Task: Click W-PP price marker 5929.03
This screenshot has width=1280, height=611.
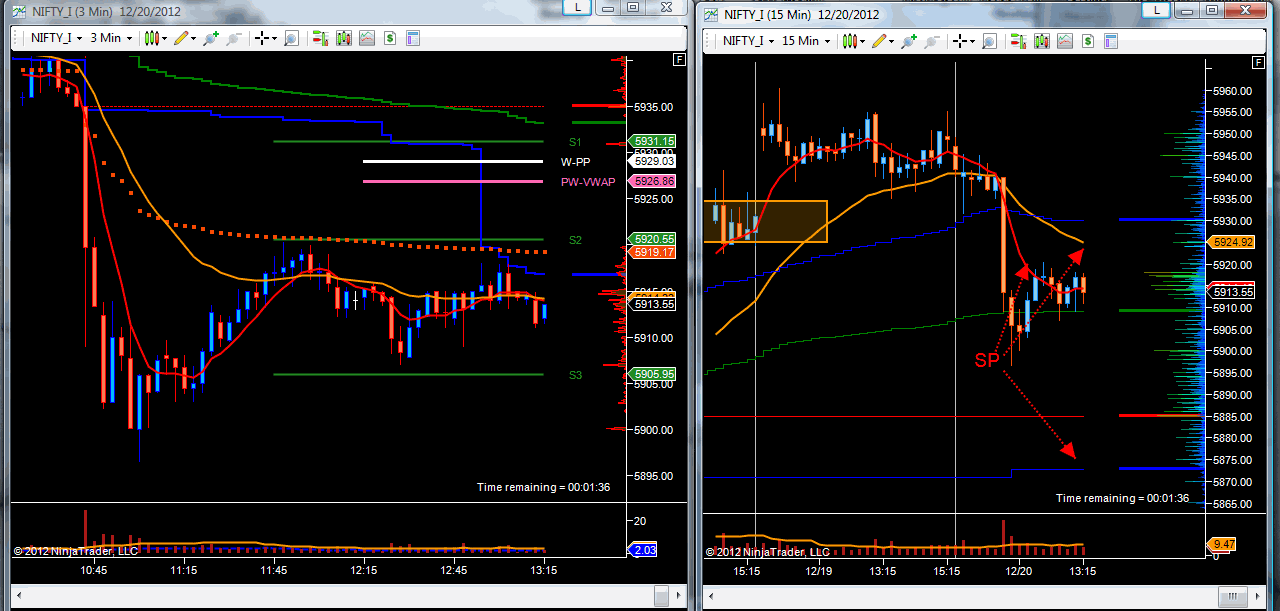Action: pos(651,161)
